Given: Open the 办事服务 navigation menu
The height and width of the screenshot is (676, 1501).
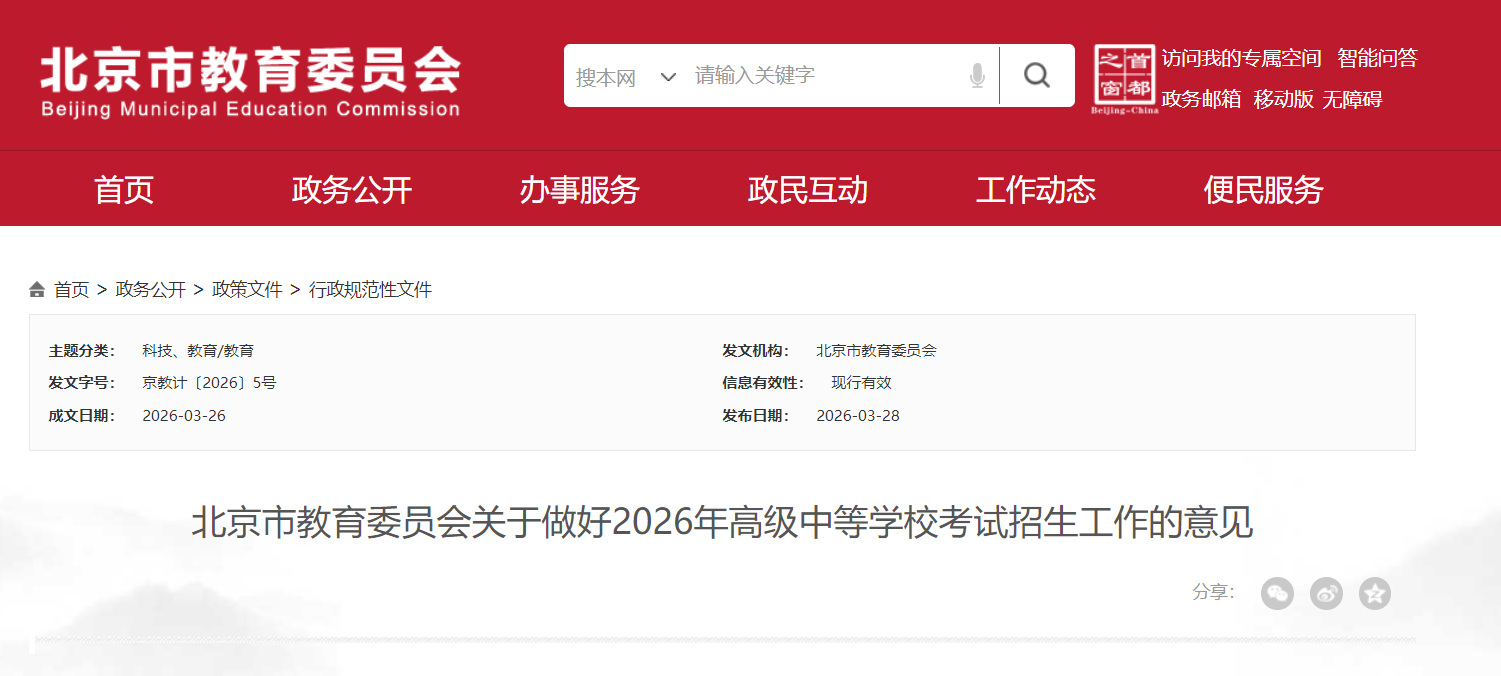Looking at the screenshot, I should [x=579, y=189].
